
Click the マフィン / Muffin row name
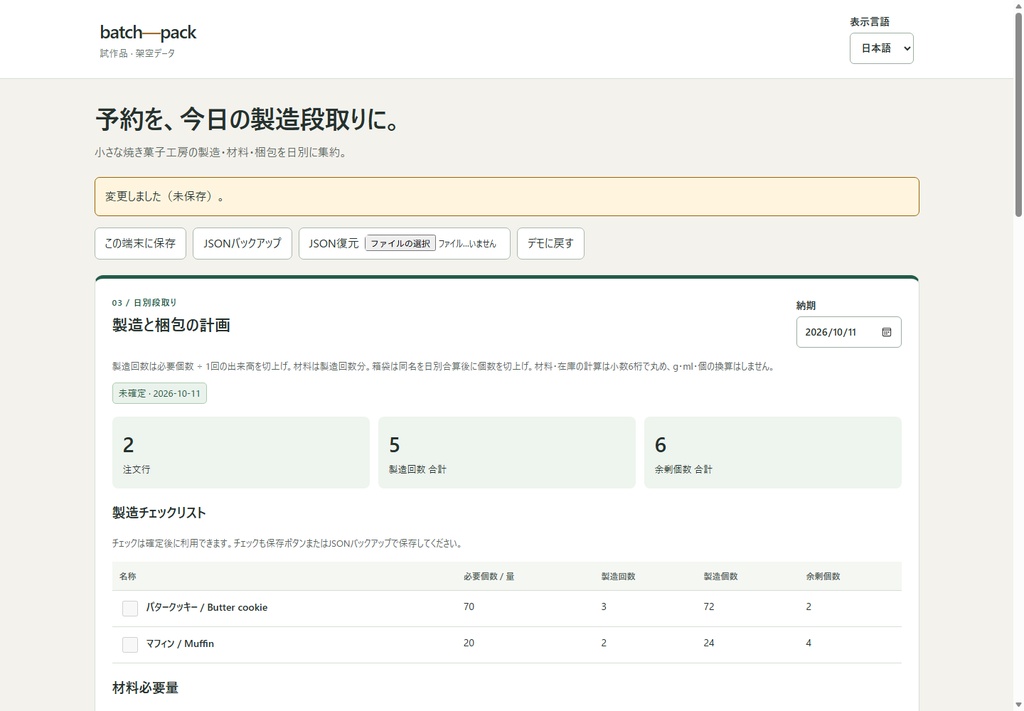(x=180, y=644)
